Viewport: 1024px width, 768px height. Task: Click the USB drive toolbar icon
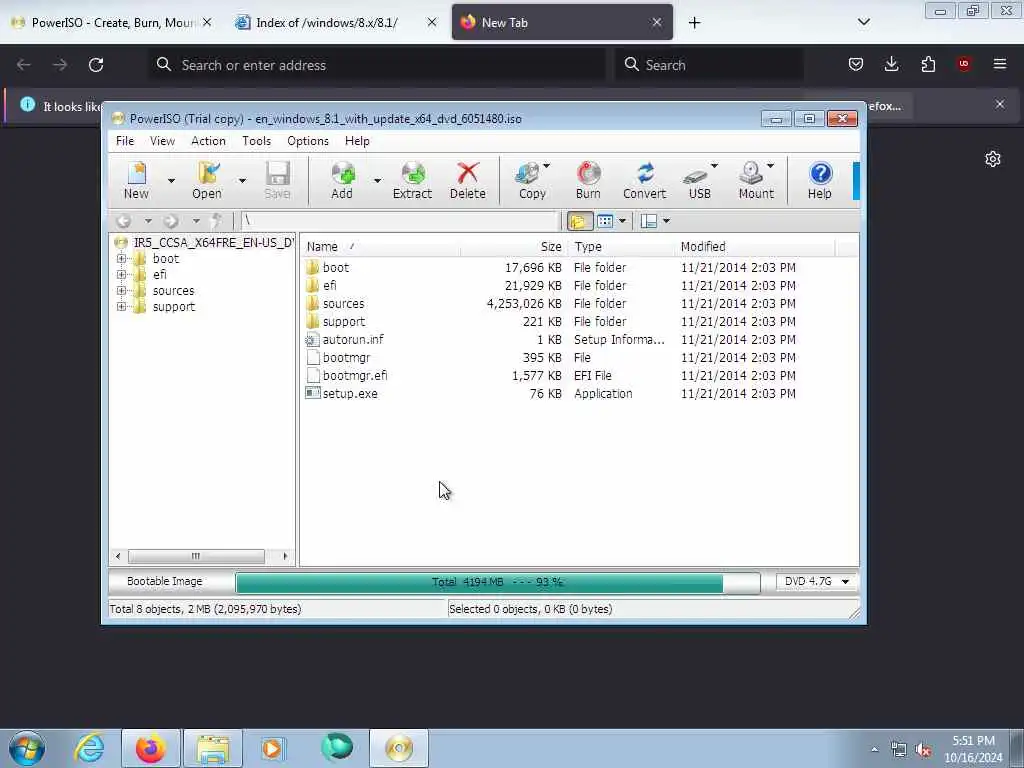[697, 180]
